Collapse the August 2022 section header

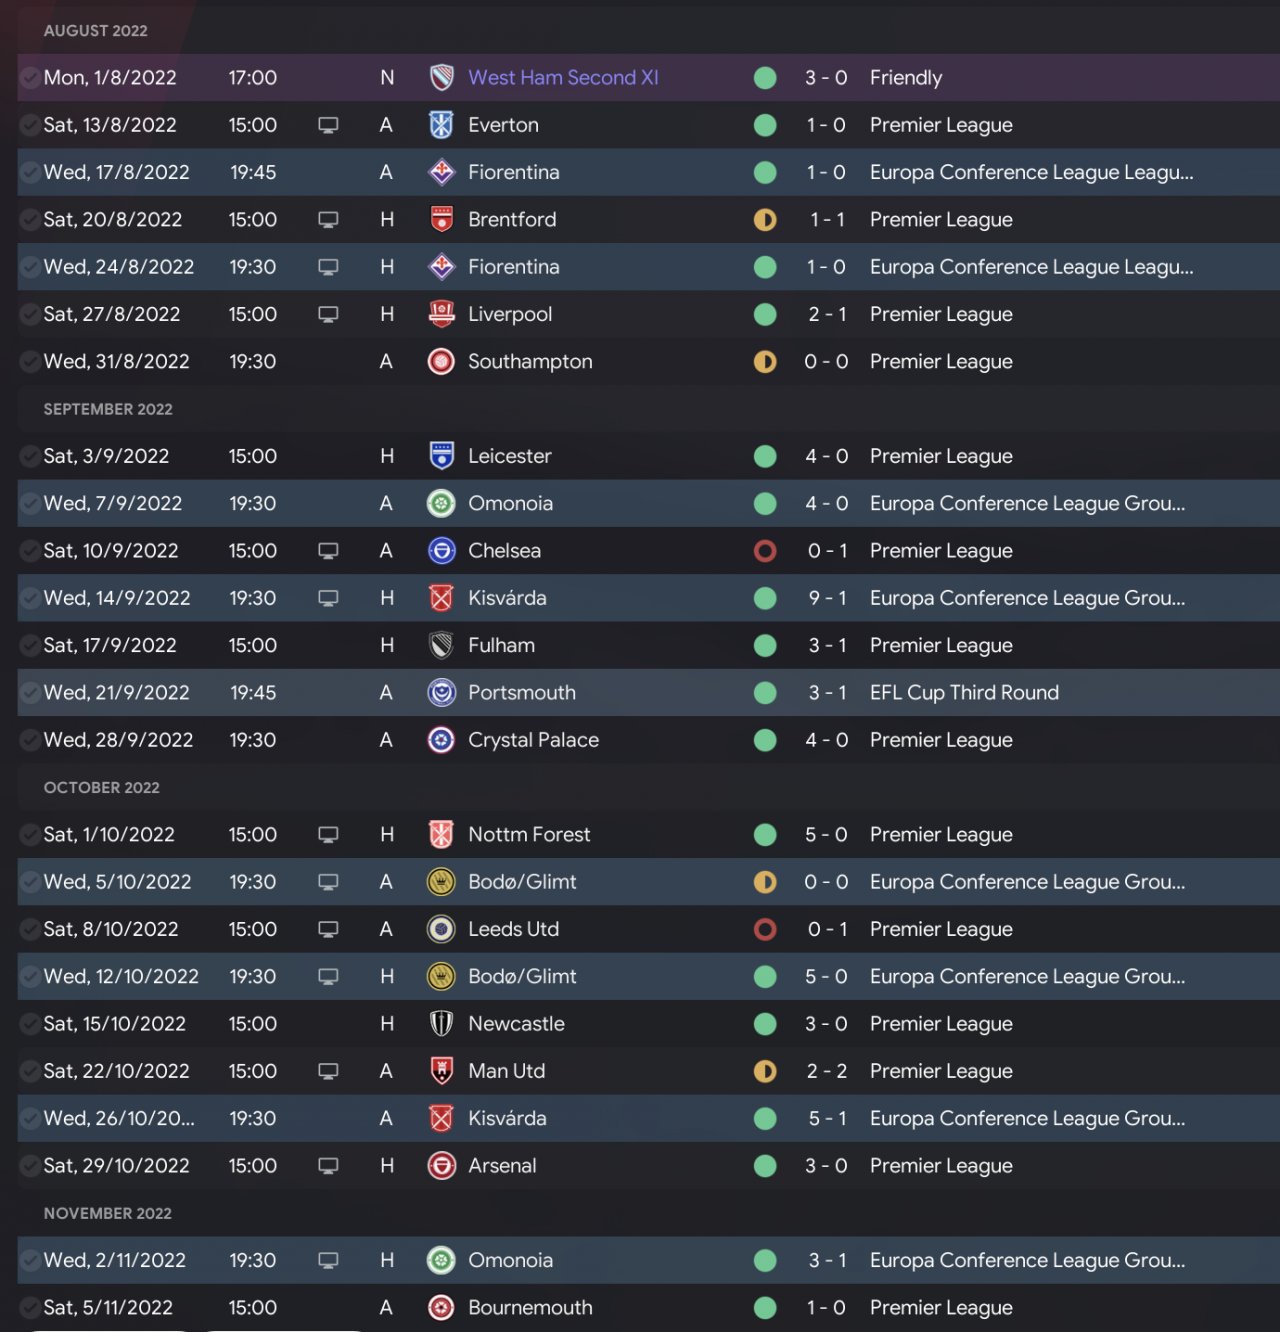pyautogui.click(x=96, y=31)
